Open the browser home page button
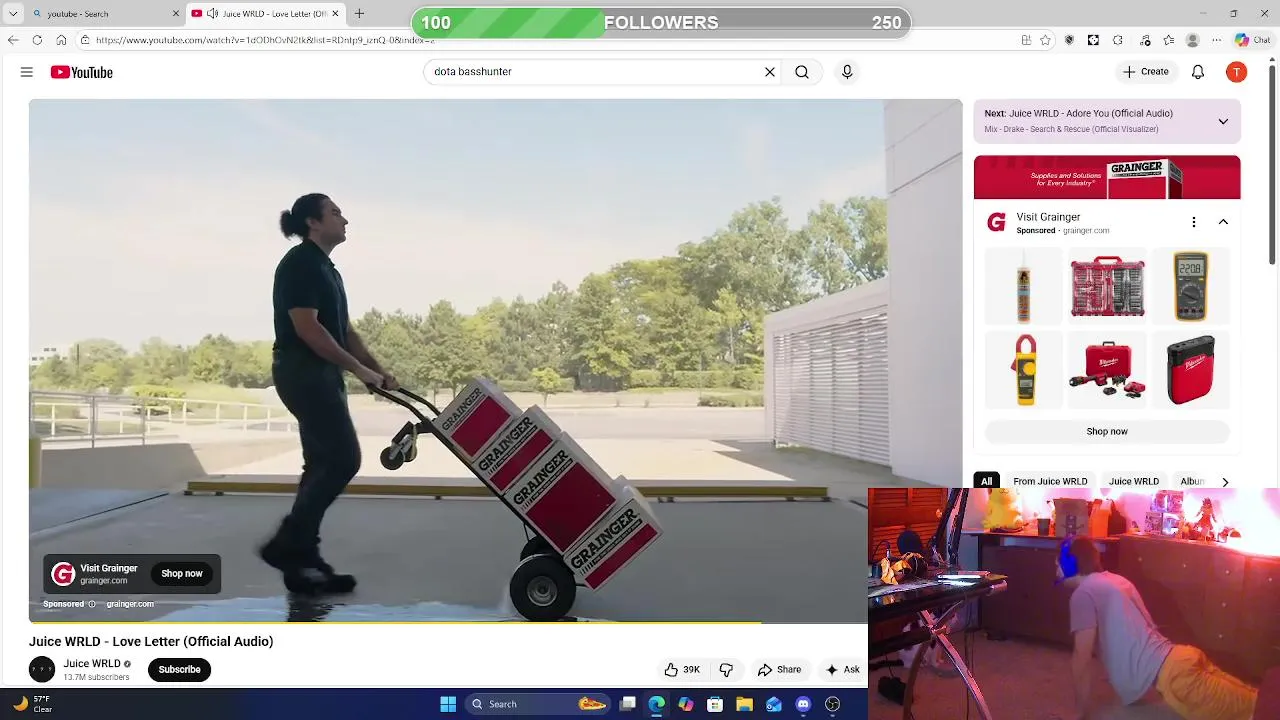Viewport: 1280px width, 720px height. [61, 40]
